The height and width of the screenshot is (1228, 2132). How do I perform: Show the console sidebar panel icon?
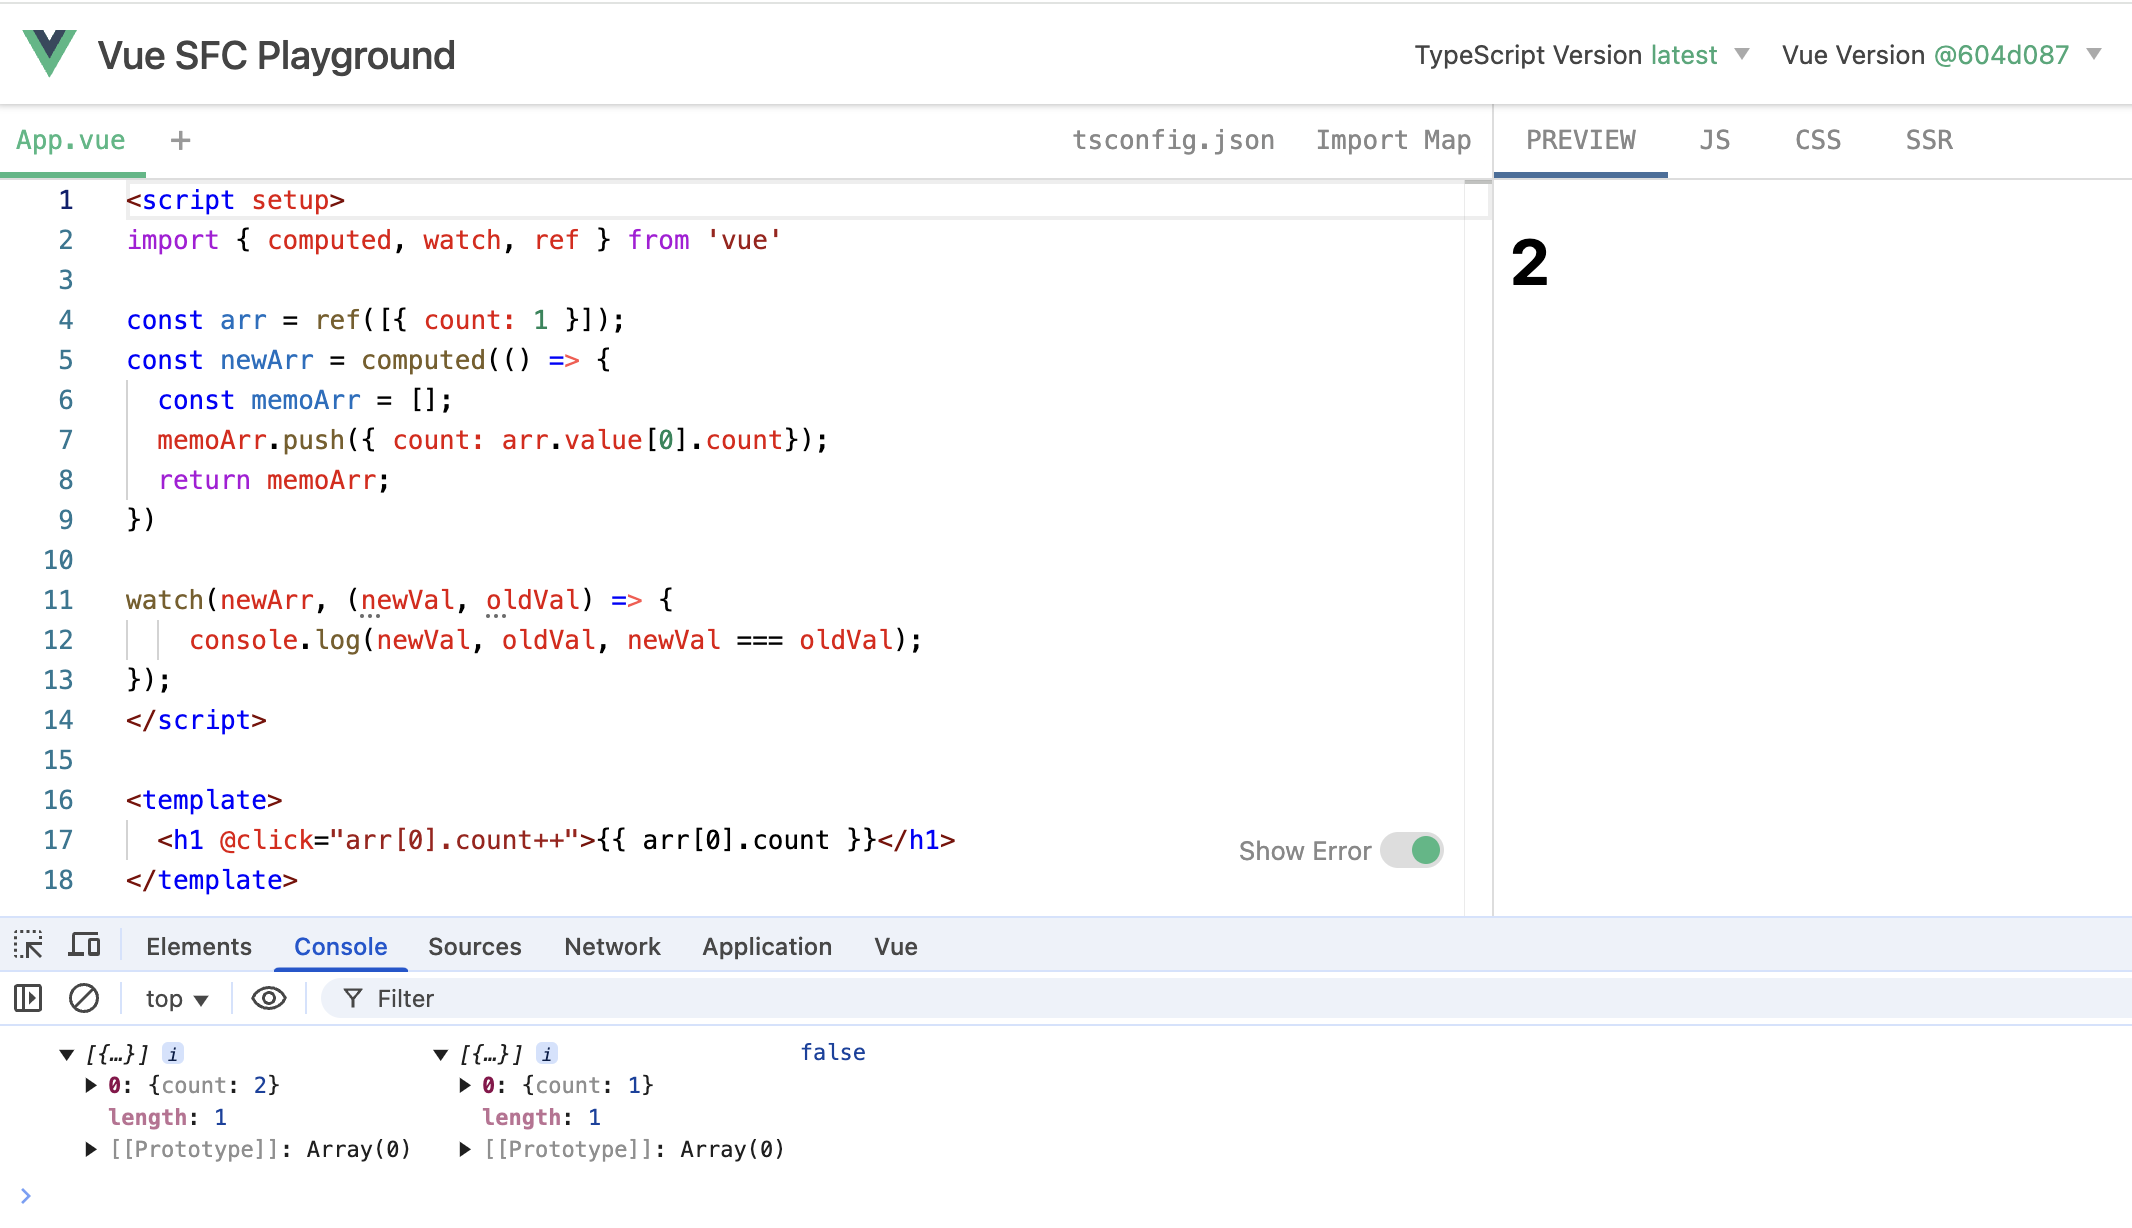(x=28, y=998)
